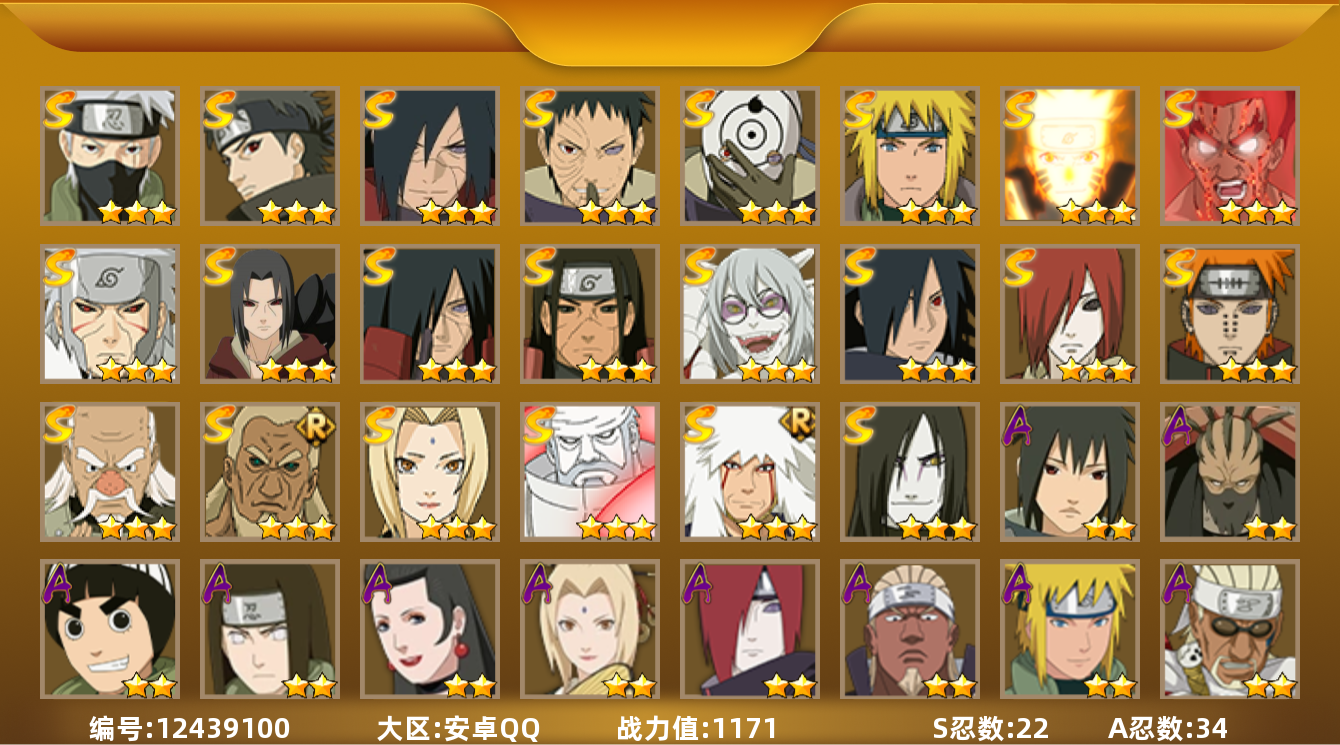Select the red-skinned steaming fighter portrait

pos(1230,155)
